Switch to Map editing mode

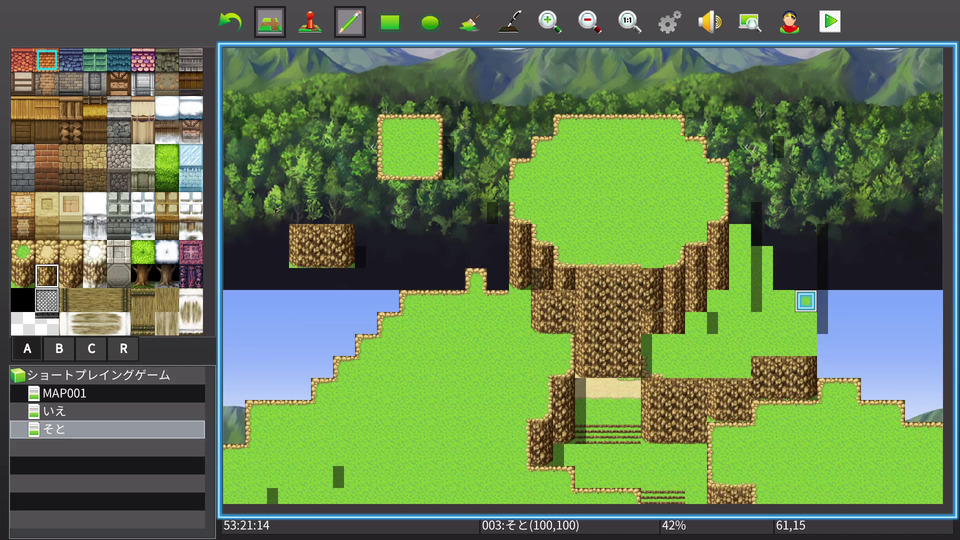coord(269,22)
